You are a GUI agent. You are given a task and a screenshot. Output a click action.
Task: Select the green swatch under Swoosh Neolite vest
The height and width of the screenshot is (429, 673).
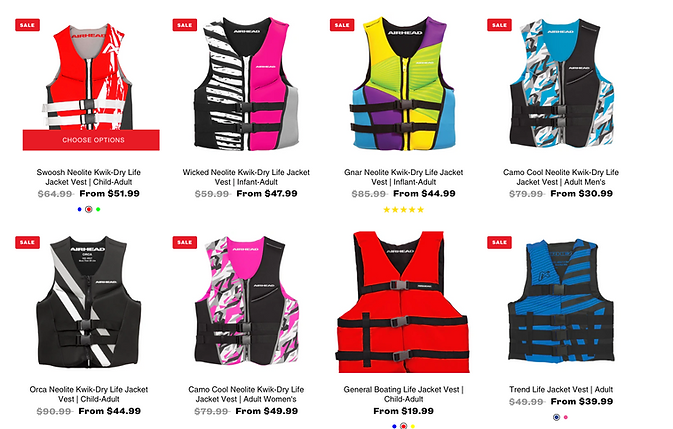coord(98,209)
